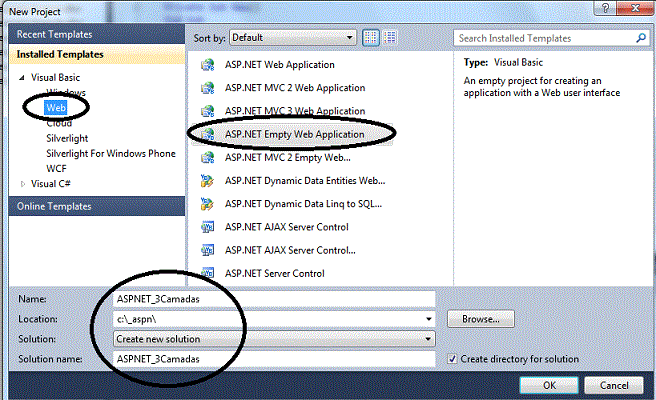Click the Solution name input field
656x400 pixels.
pos(274,359)
